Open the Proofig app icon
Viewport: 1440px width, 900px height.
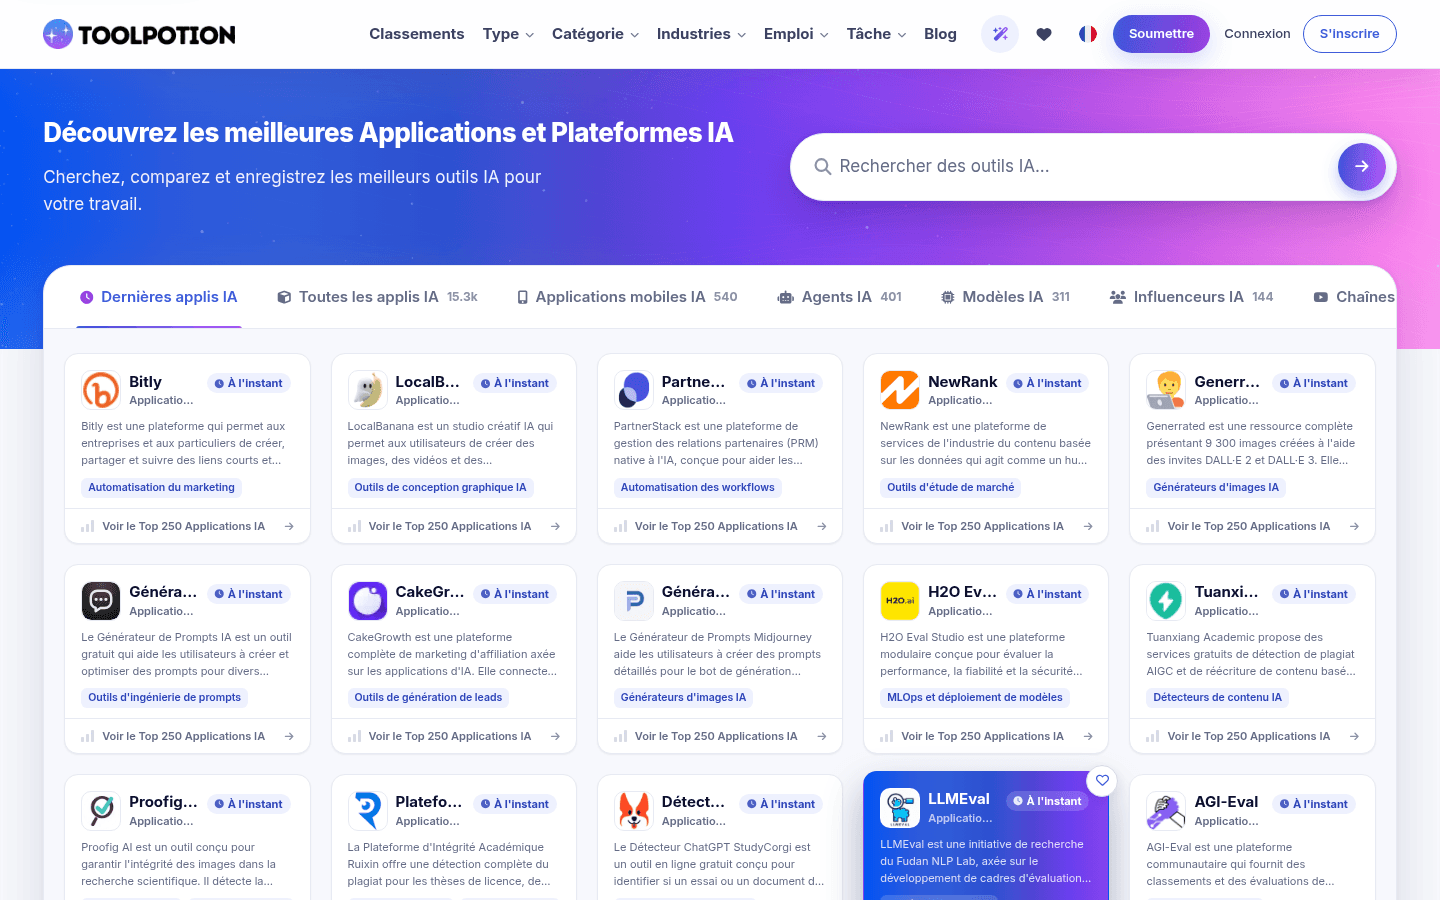pos(101,811)
